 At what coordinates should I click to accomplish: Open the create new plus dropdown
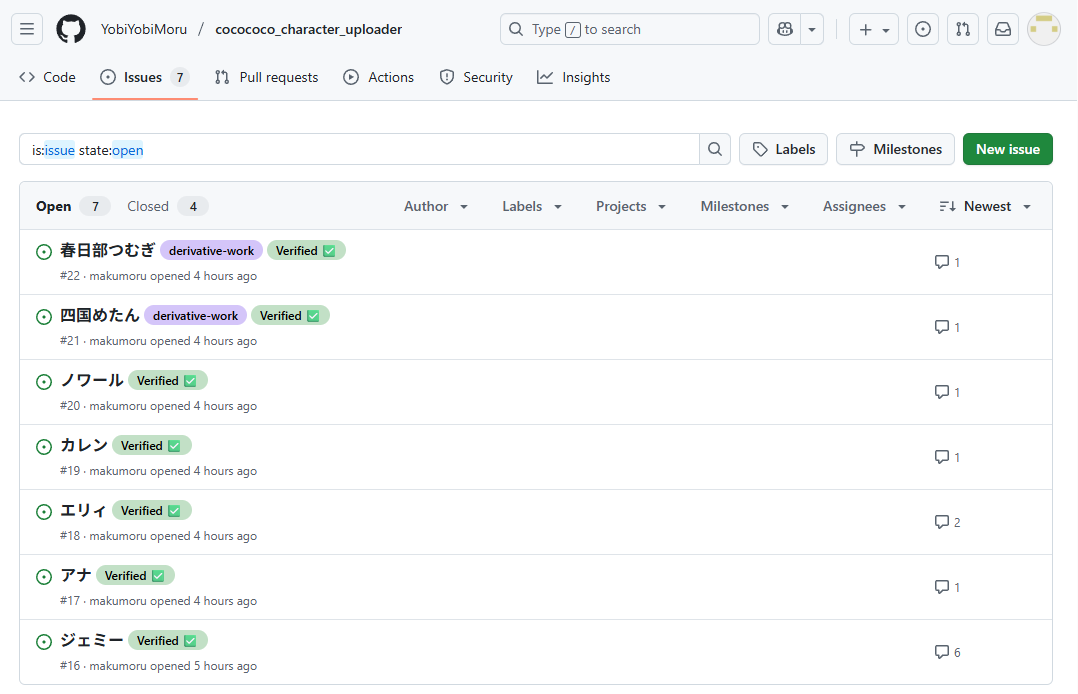873,29
